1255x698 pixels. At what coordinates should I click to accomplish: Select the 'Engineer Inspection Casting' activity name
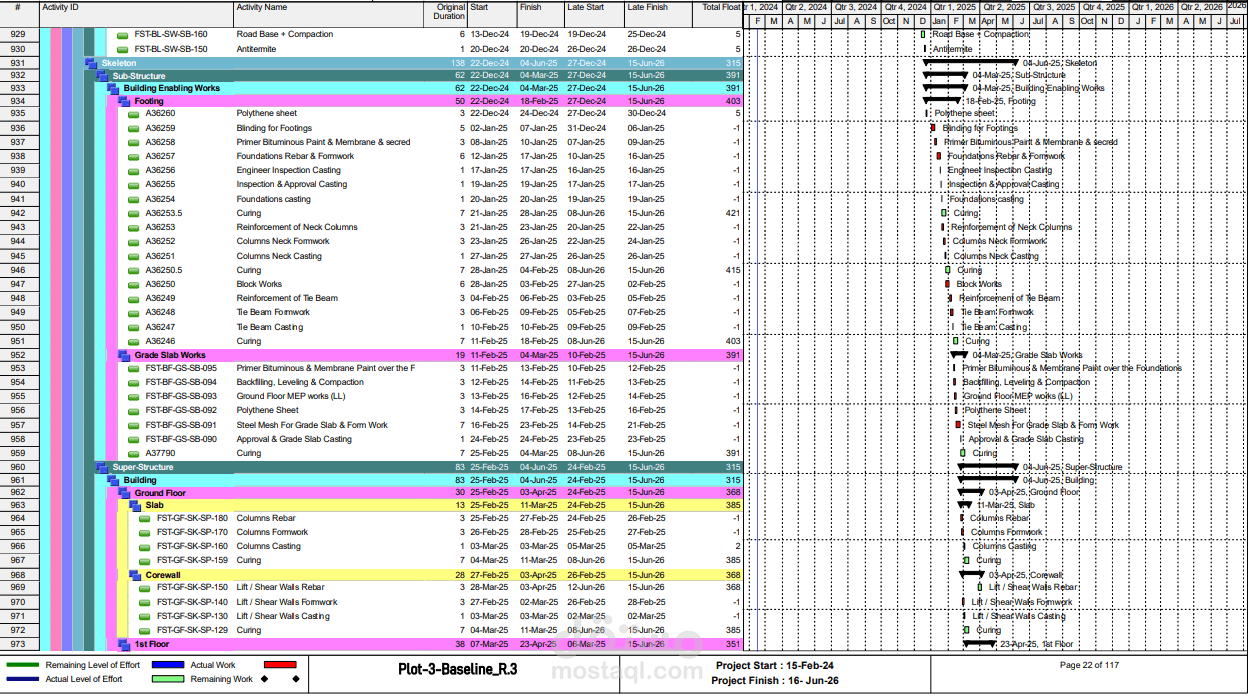point(288,170)
